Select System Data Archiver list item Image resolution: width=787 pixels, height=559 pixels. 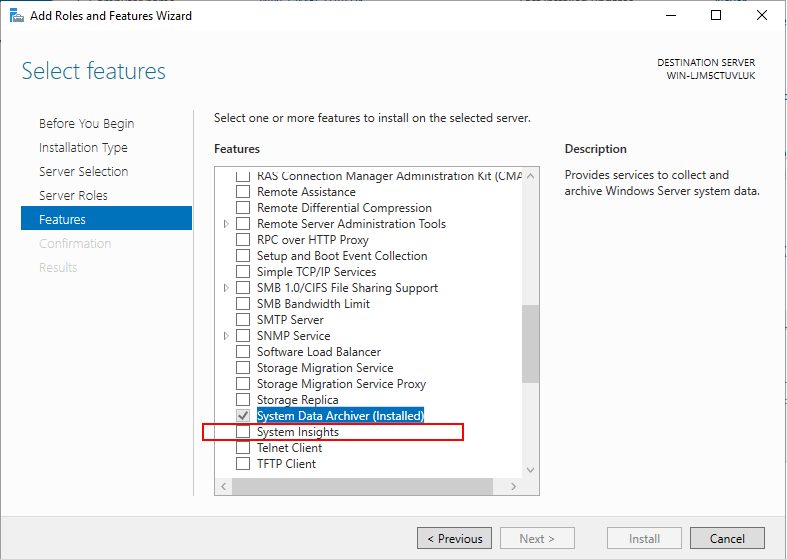pos(340,416)
